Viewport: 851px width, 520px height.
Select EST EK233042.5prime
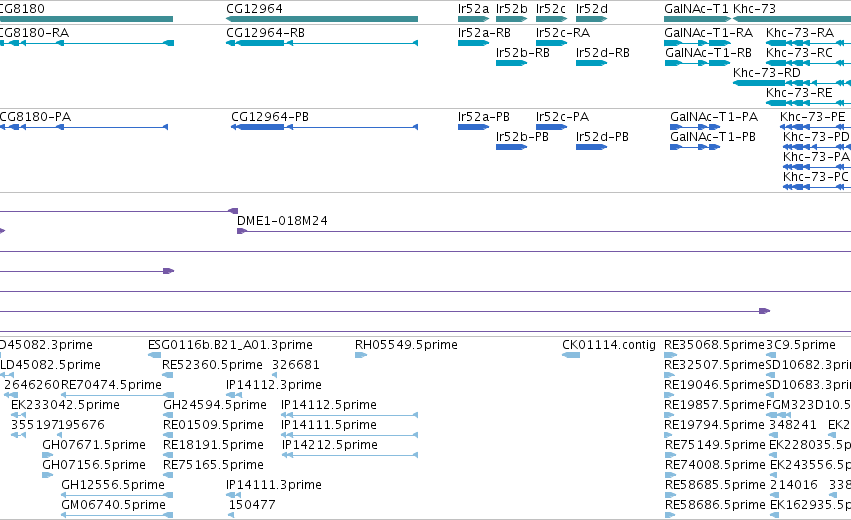click(65, 405)
